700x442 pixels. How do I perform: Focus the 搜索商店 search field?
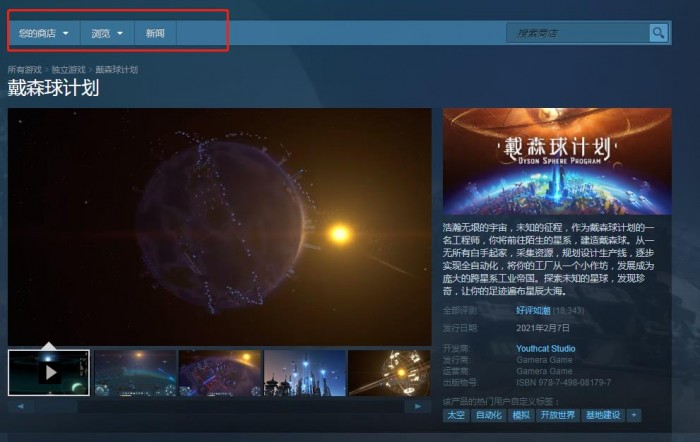pyautogui.click(x=578, y=33)
